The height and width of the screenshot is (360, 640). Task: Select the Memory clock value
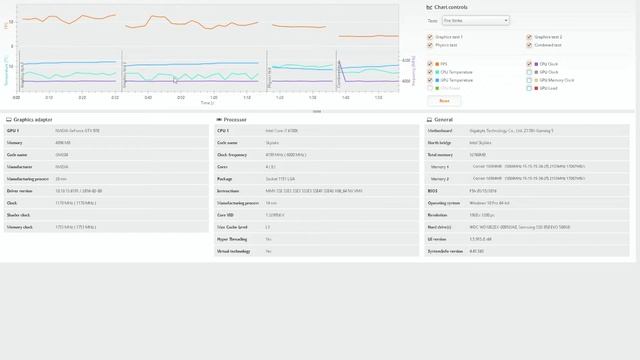(76, 227)
